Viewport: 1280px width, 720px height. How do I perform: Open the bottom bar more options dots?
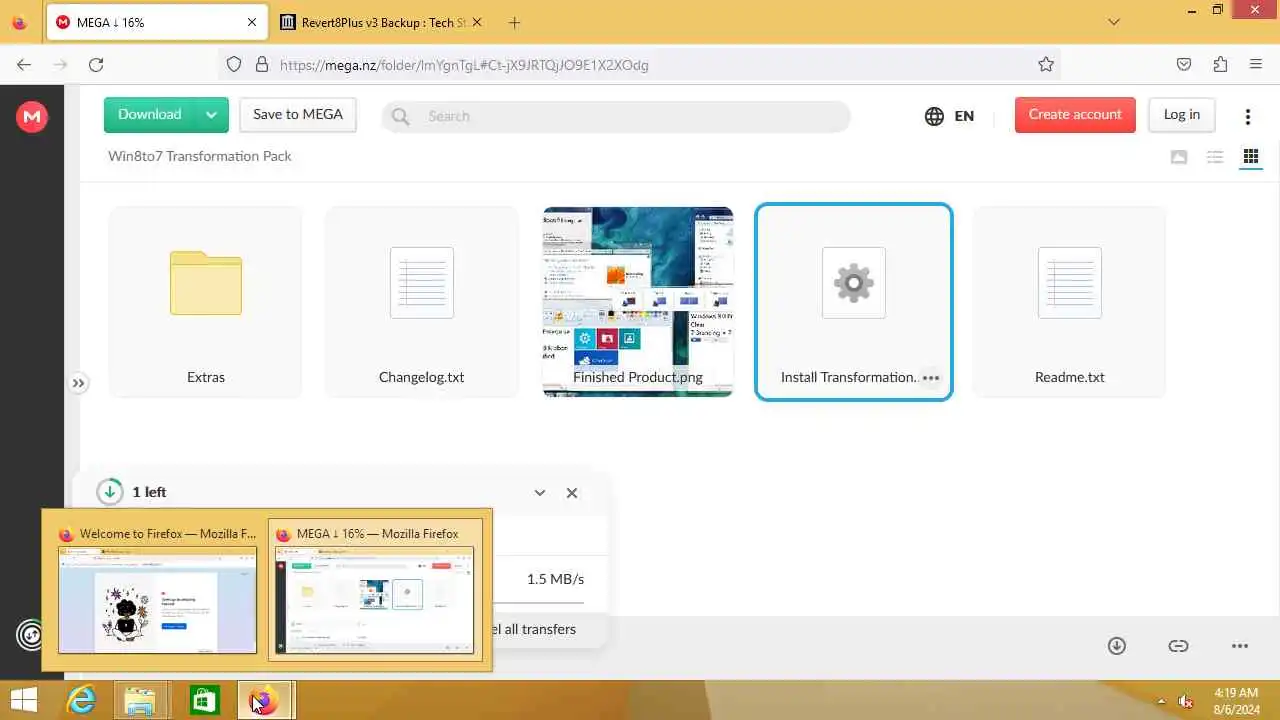[1240, 646]
